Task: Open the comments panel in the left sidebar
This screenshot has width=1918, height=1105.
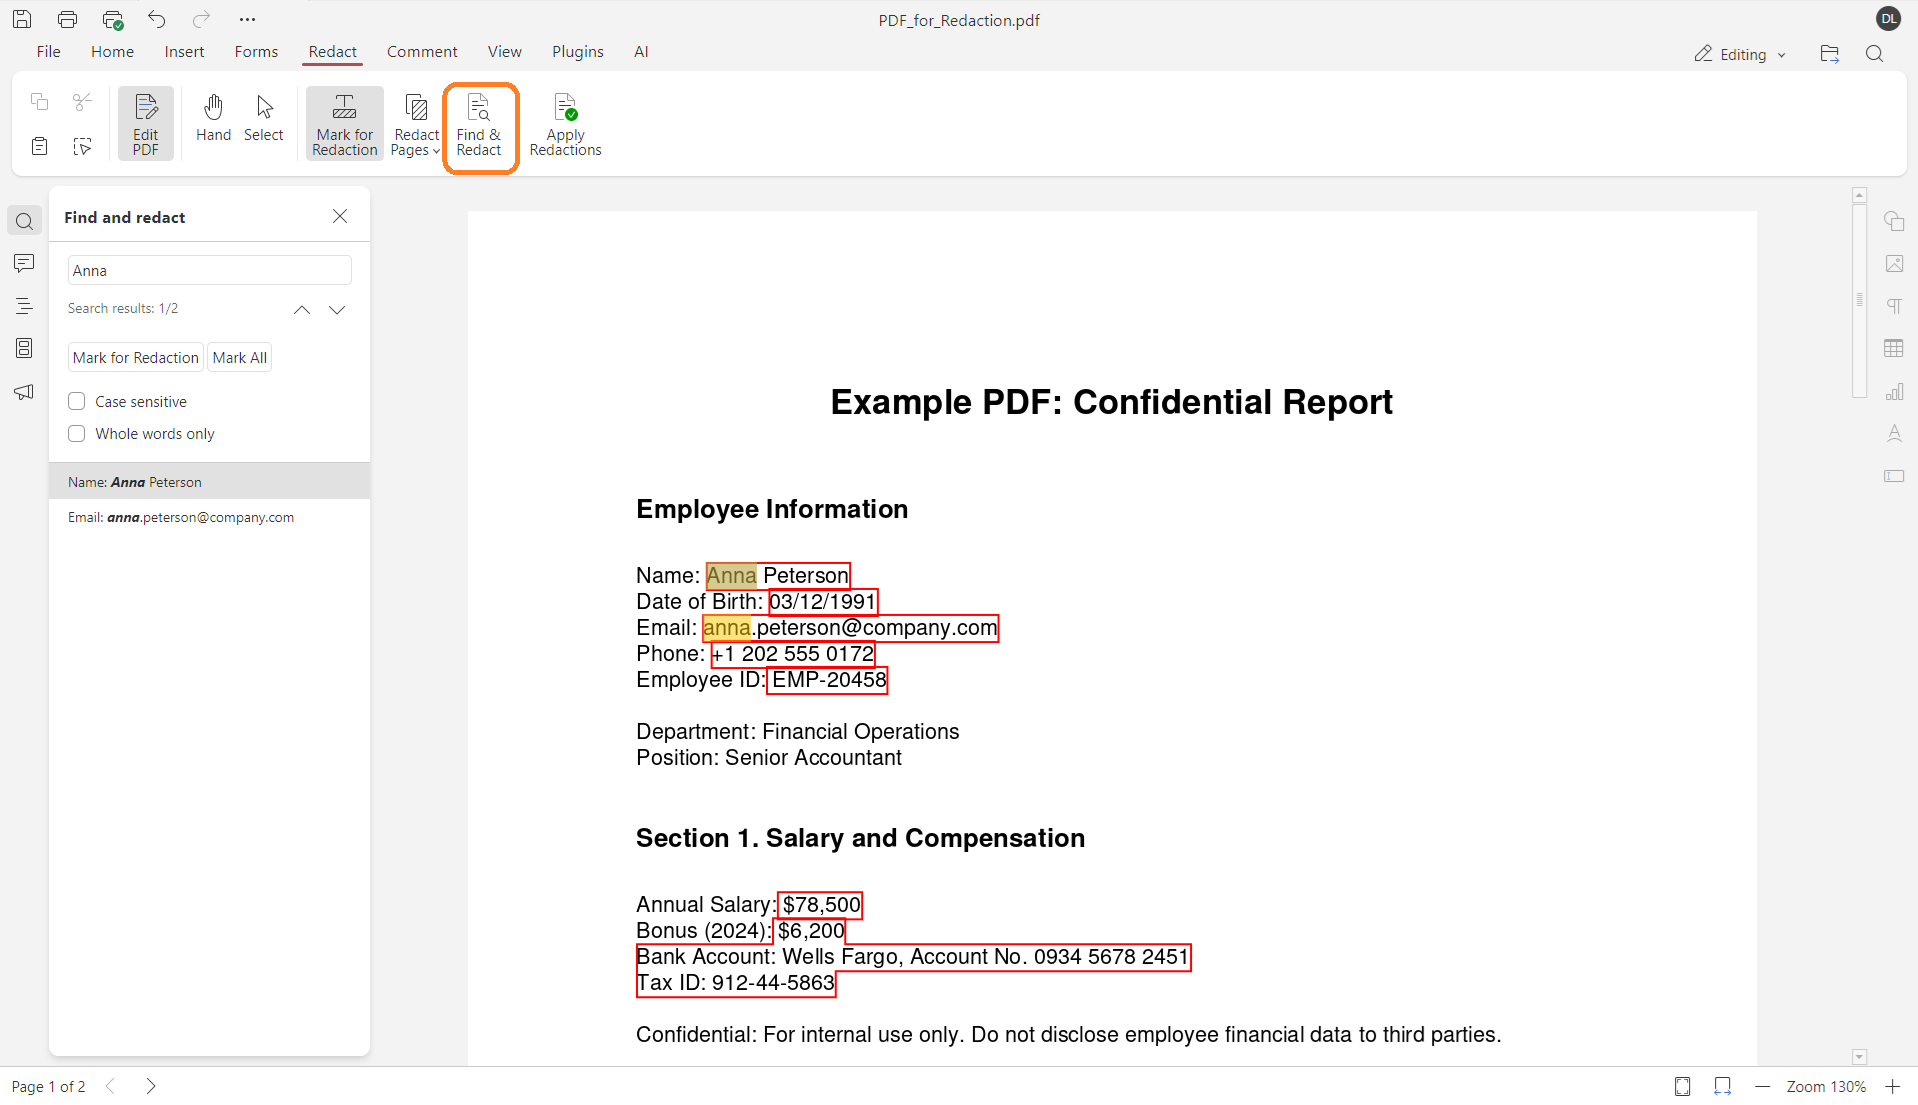Action: (x=23, y=263)
